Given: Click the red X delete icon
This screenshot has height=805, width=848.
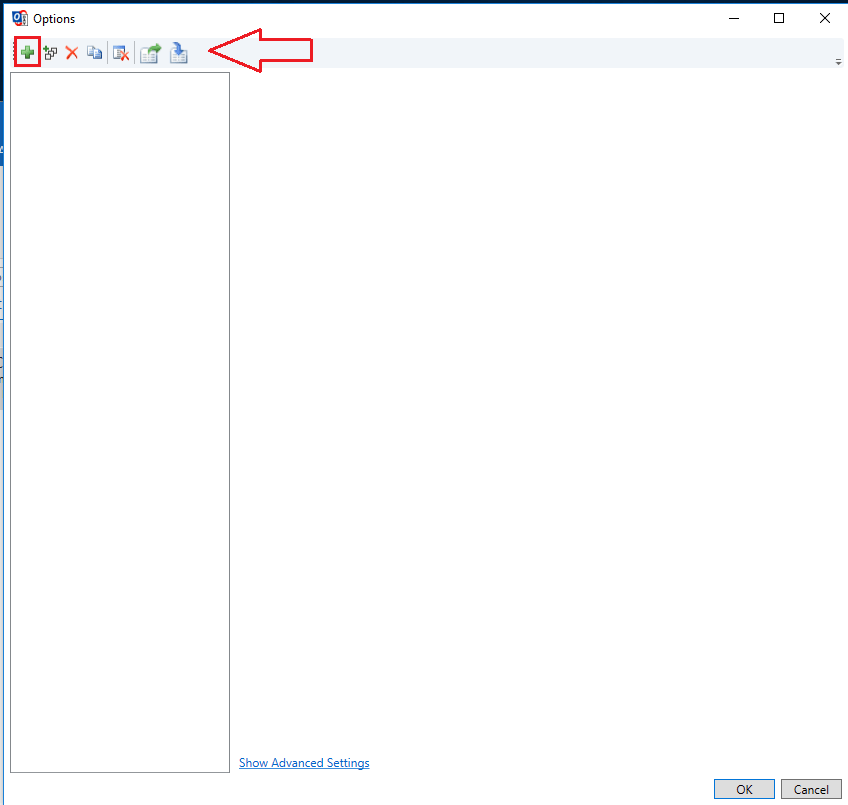Looking at the screenshot, I should point(72,52).
